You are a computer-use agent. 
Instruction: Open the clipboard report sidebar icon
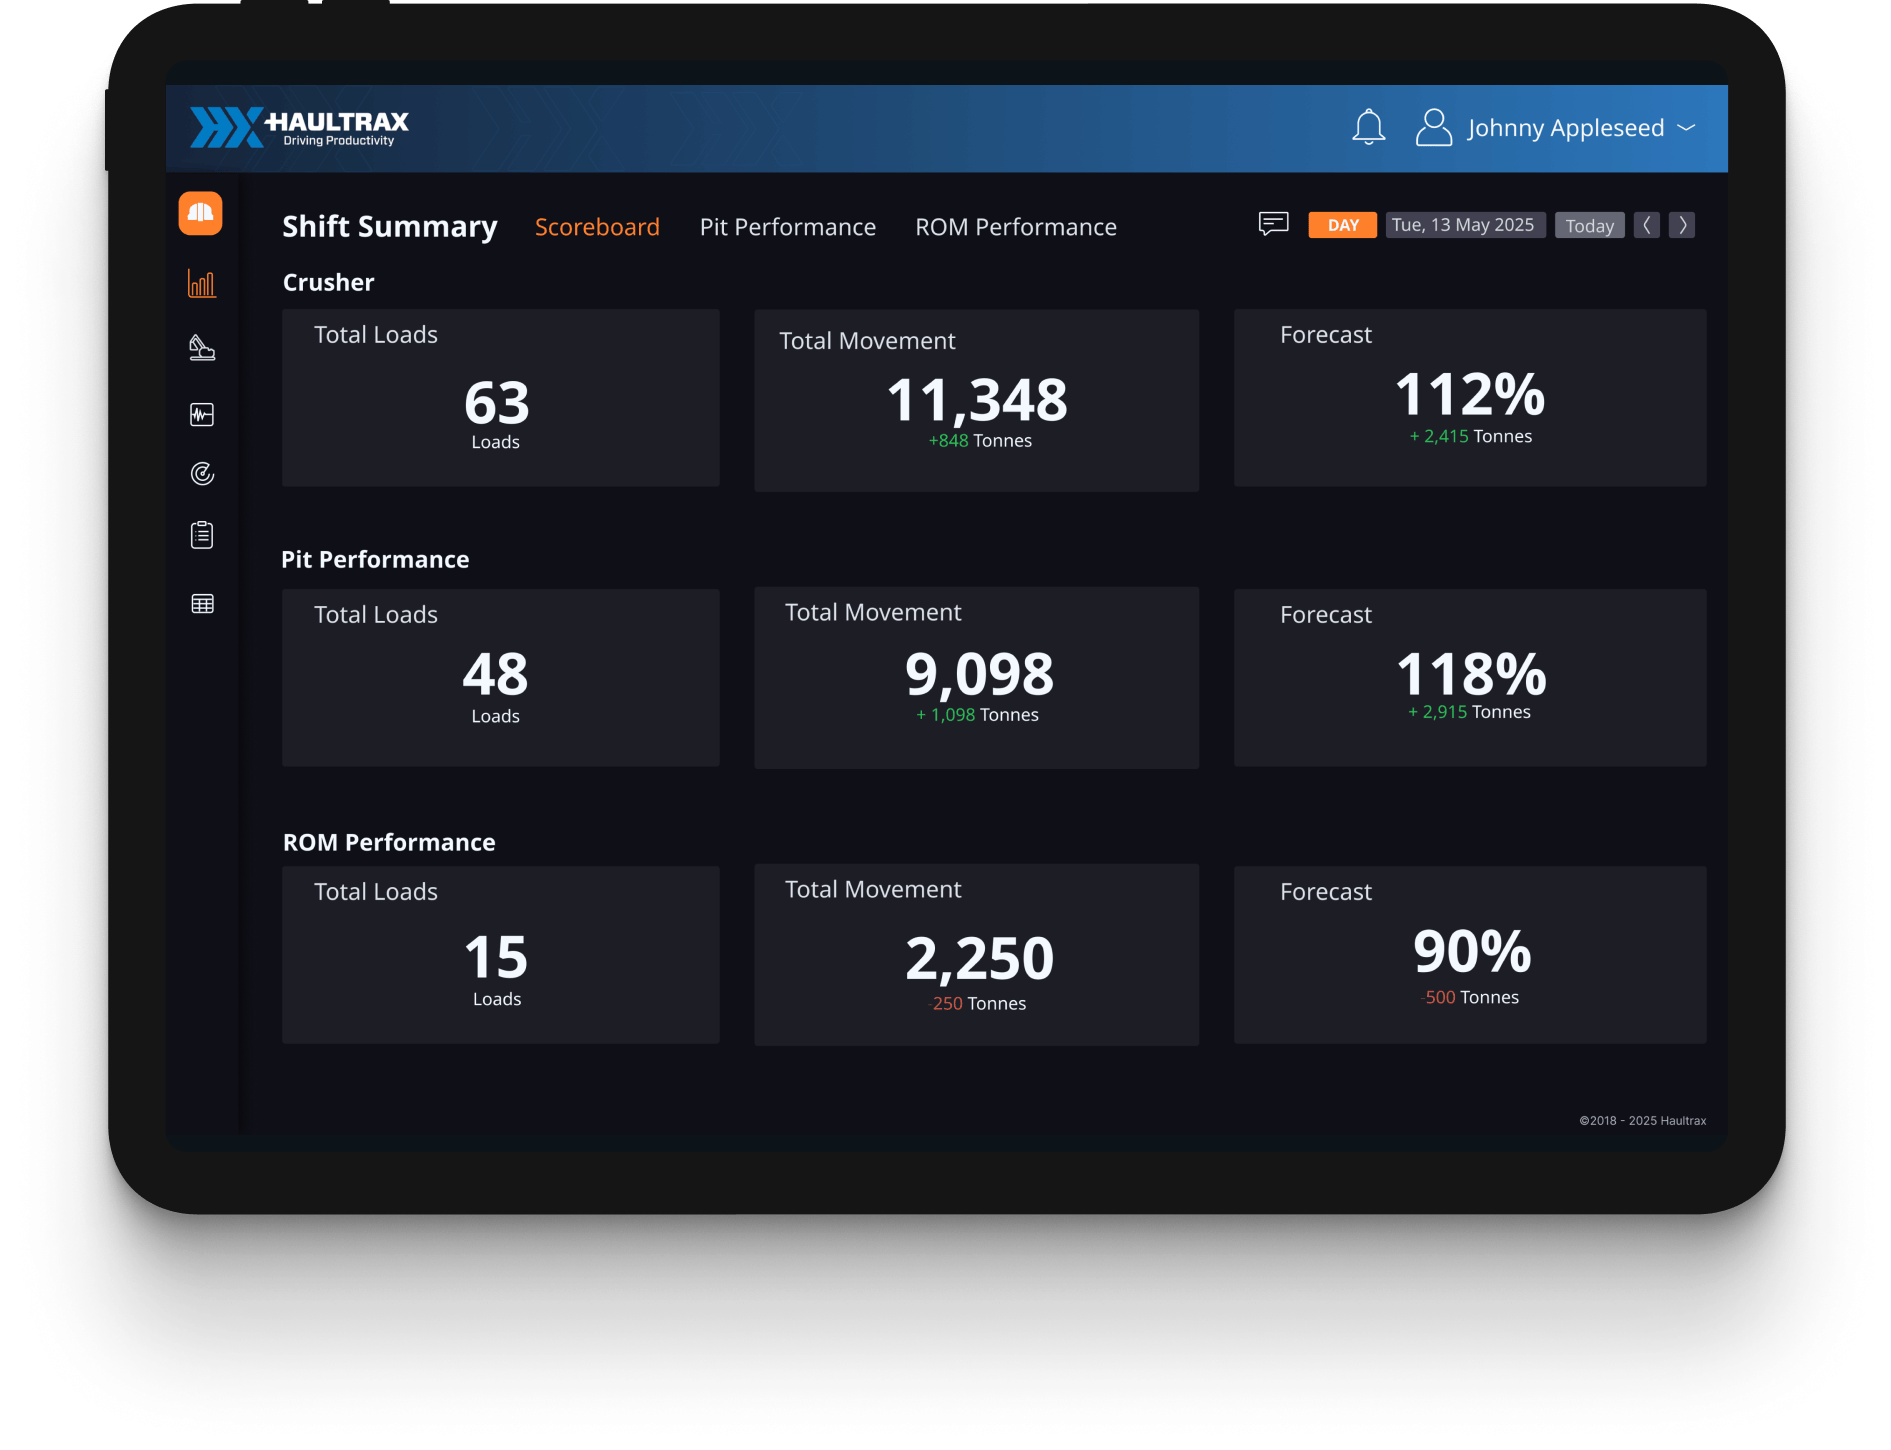coord(202,535)
